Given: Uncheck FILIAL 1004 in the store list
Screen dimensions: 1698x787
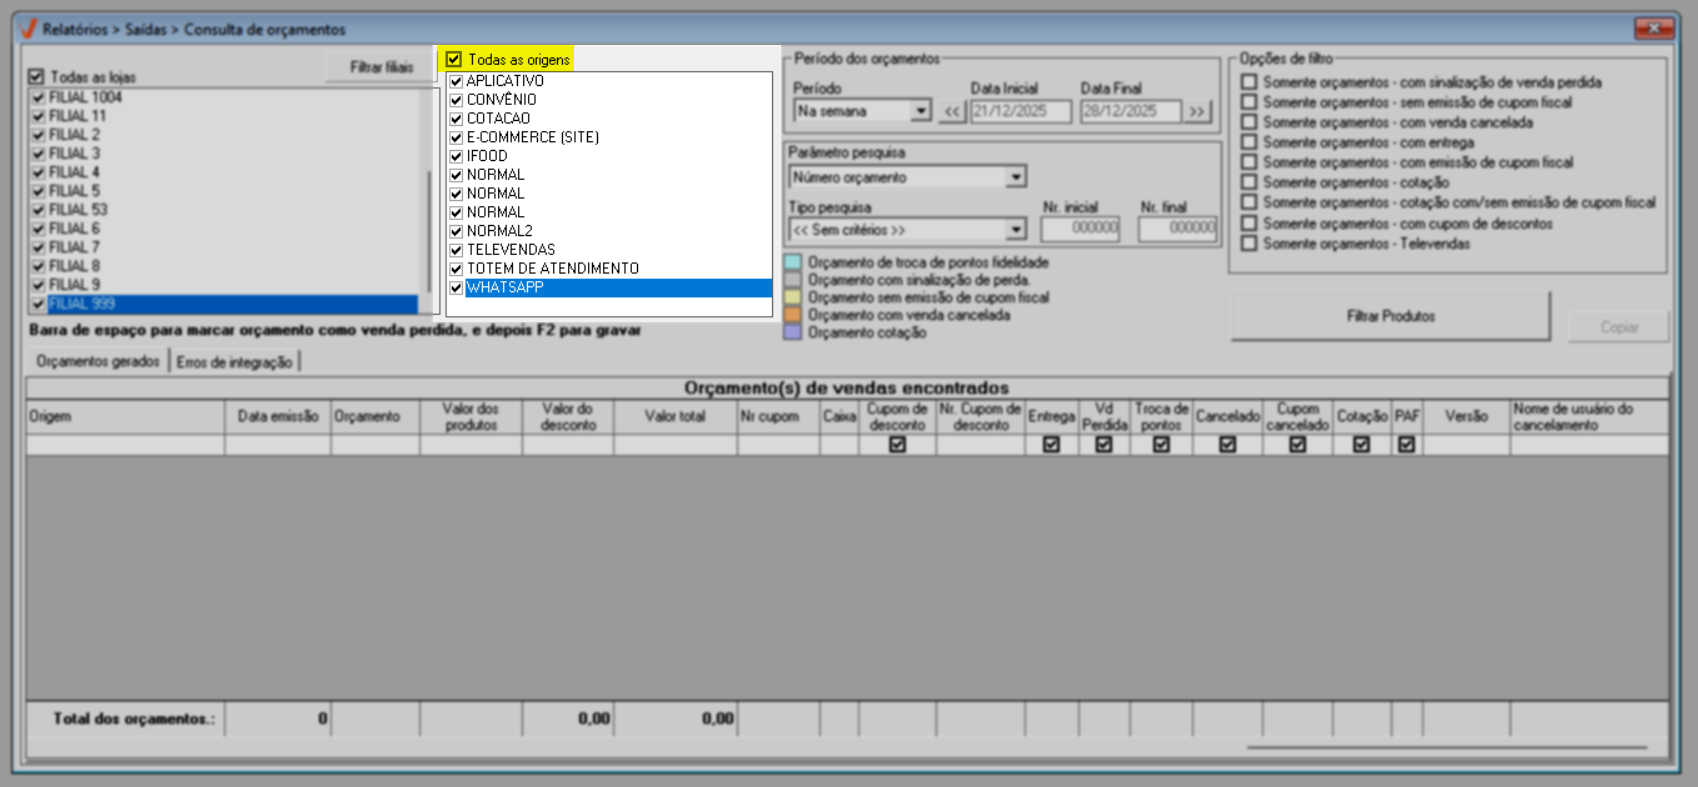Looking at the screenshot, I should (x=38, y=97).
